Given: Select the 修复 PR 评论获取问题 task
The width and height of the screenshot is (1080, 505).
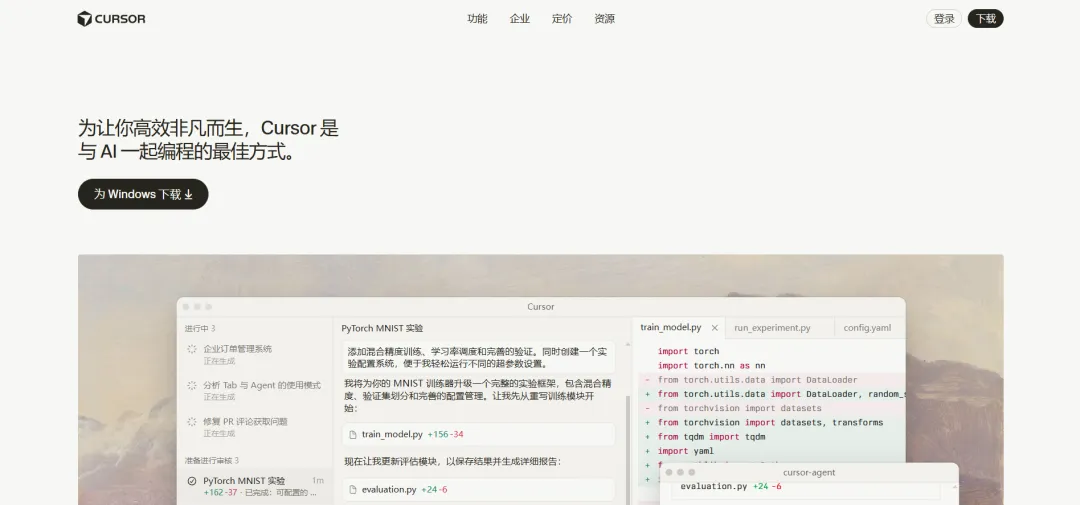Looking at the screenshot, I should coord(255,427).
